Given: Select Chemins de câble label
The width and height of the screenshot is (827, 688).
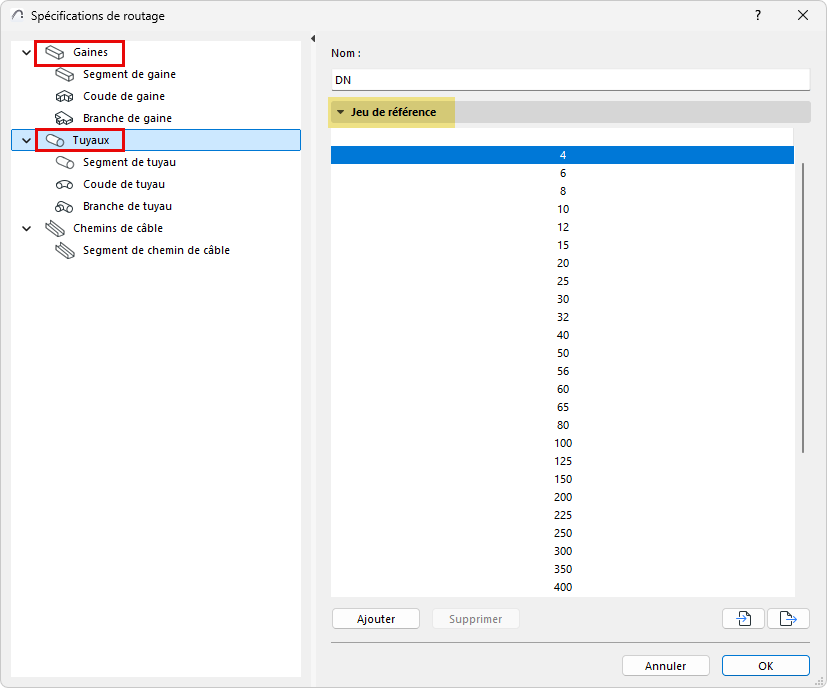Looking at the screenshot, I should click(x=118, y=228).
